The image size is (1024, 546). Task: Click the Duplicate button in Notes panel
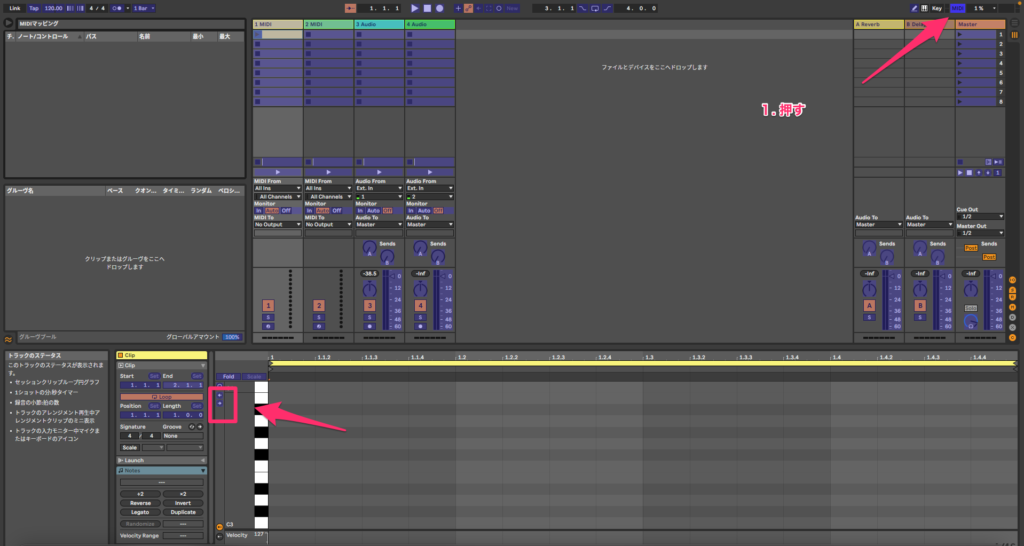click(x=183, y=512)
